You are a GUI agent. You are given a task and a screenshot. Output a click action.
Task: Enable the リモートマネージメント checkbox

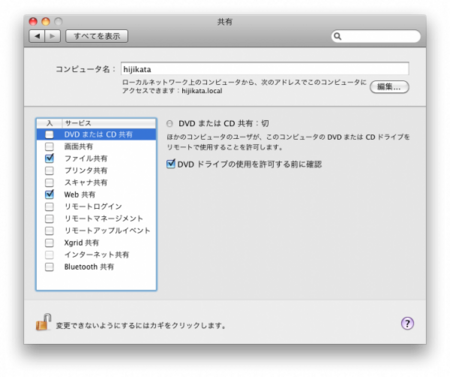(x=49, y=218)
